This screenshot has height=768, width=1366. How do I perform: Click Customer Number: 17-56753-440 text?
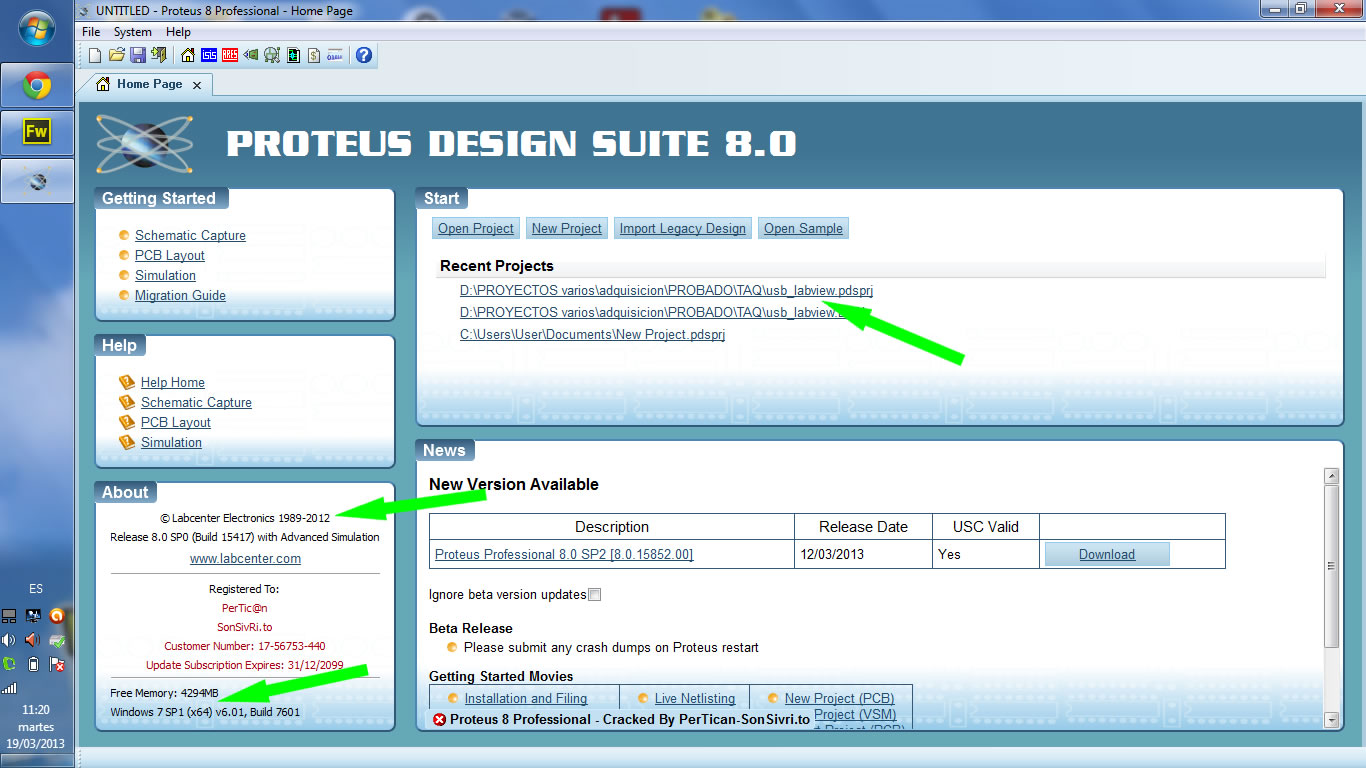[x=245, y=646]
